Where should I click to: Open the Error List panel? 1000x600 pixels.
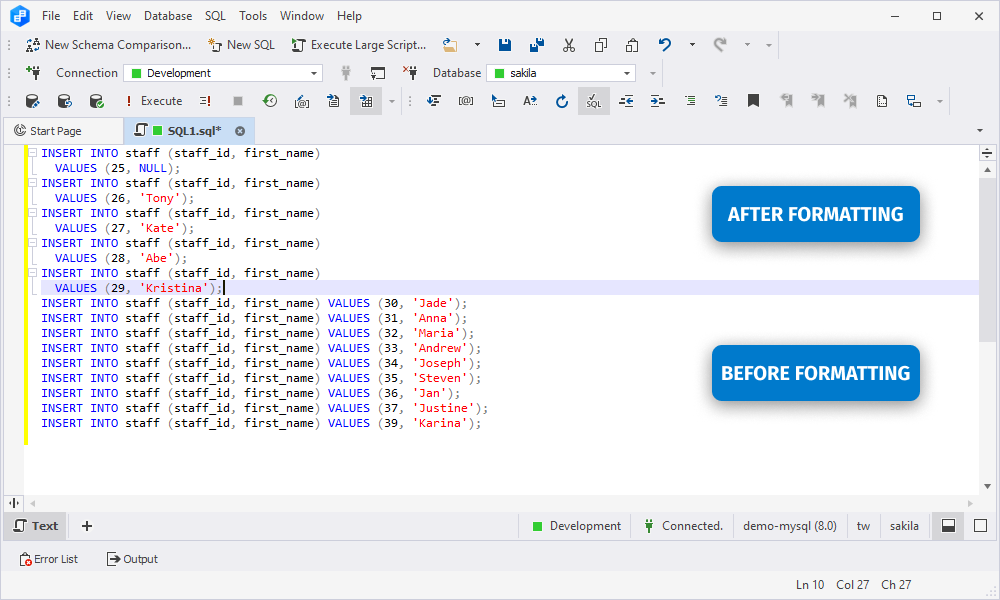click(x=48, y=559)
